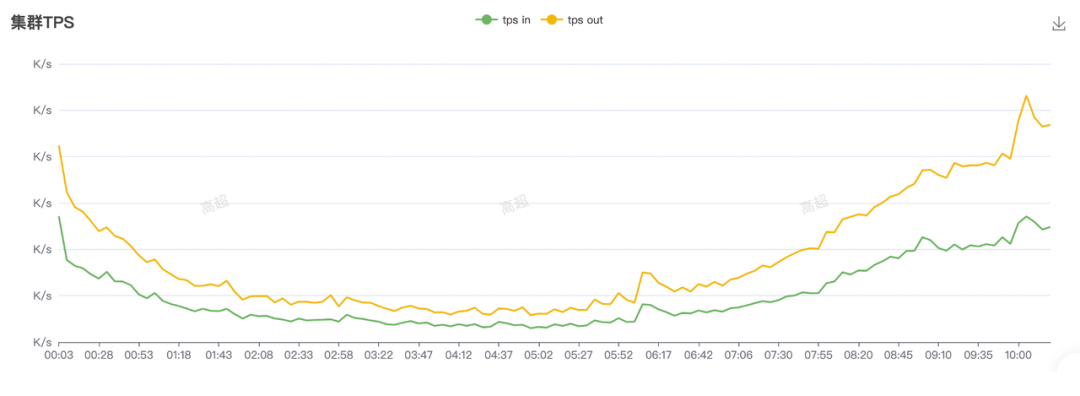Click the 01:43 time axis label
Image resolution: width=1080 pixels, height=396 pixels.
click(218, 355)
